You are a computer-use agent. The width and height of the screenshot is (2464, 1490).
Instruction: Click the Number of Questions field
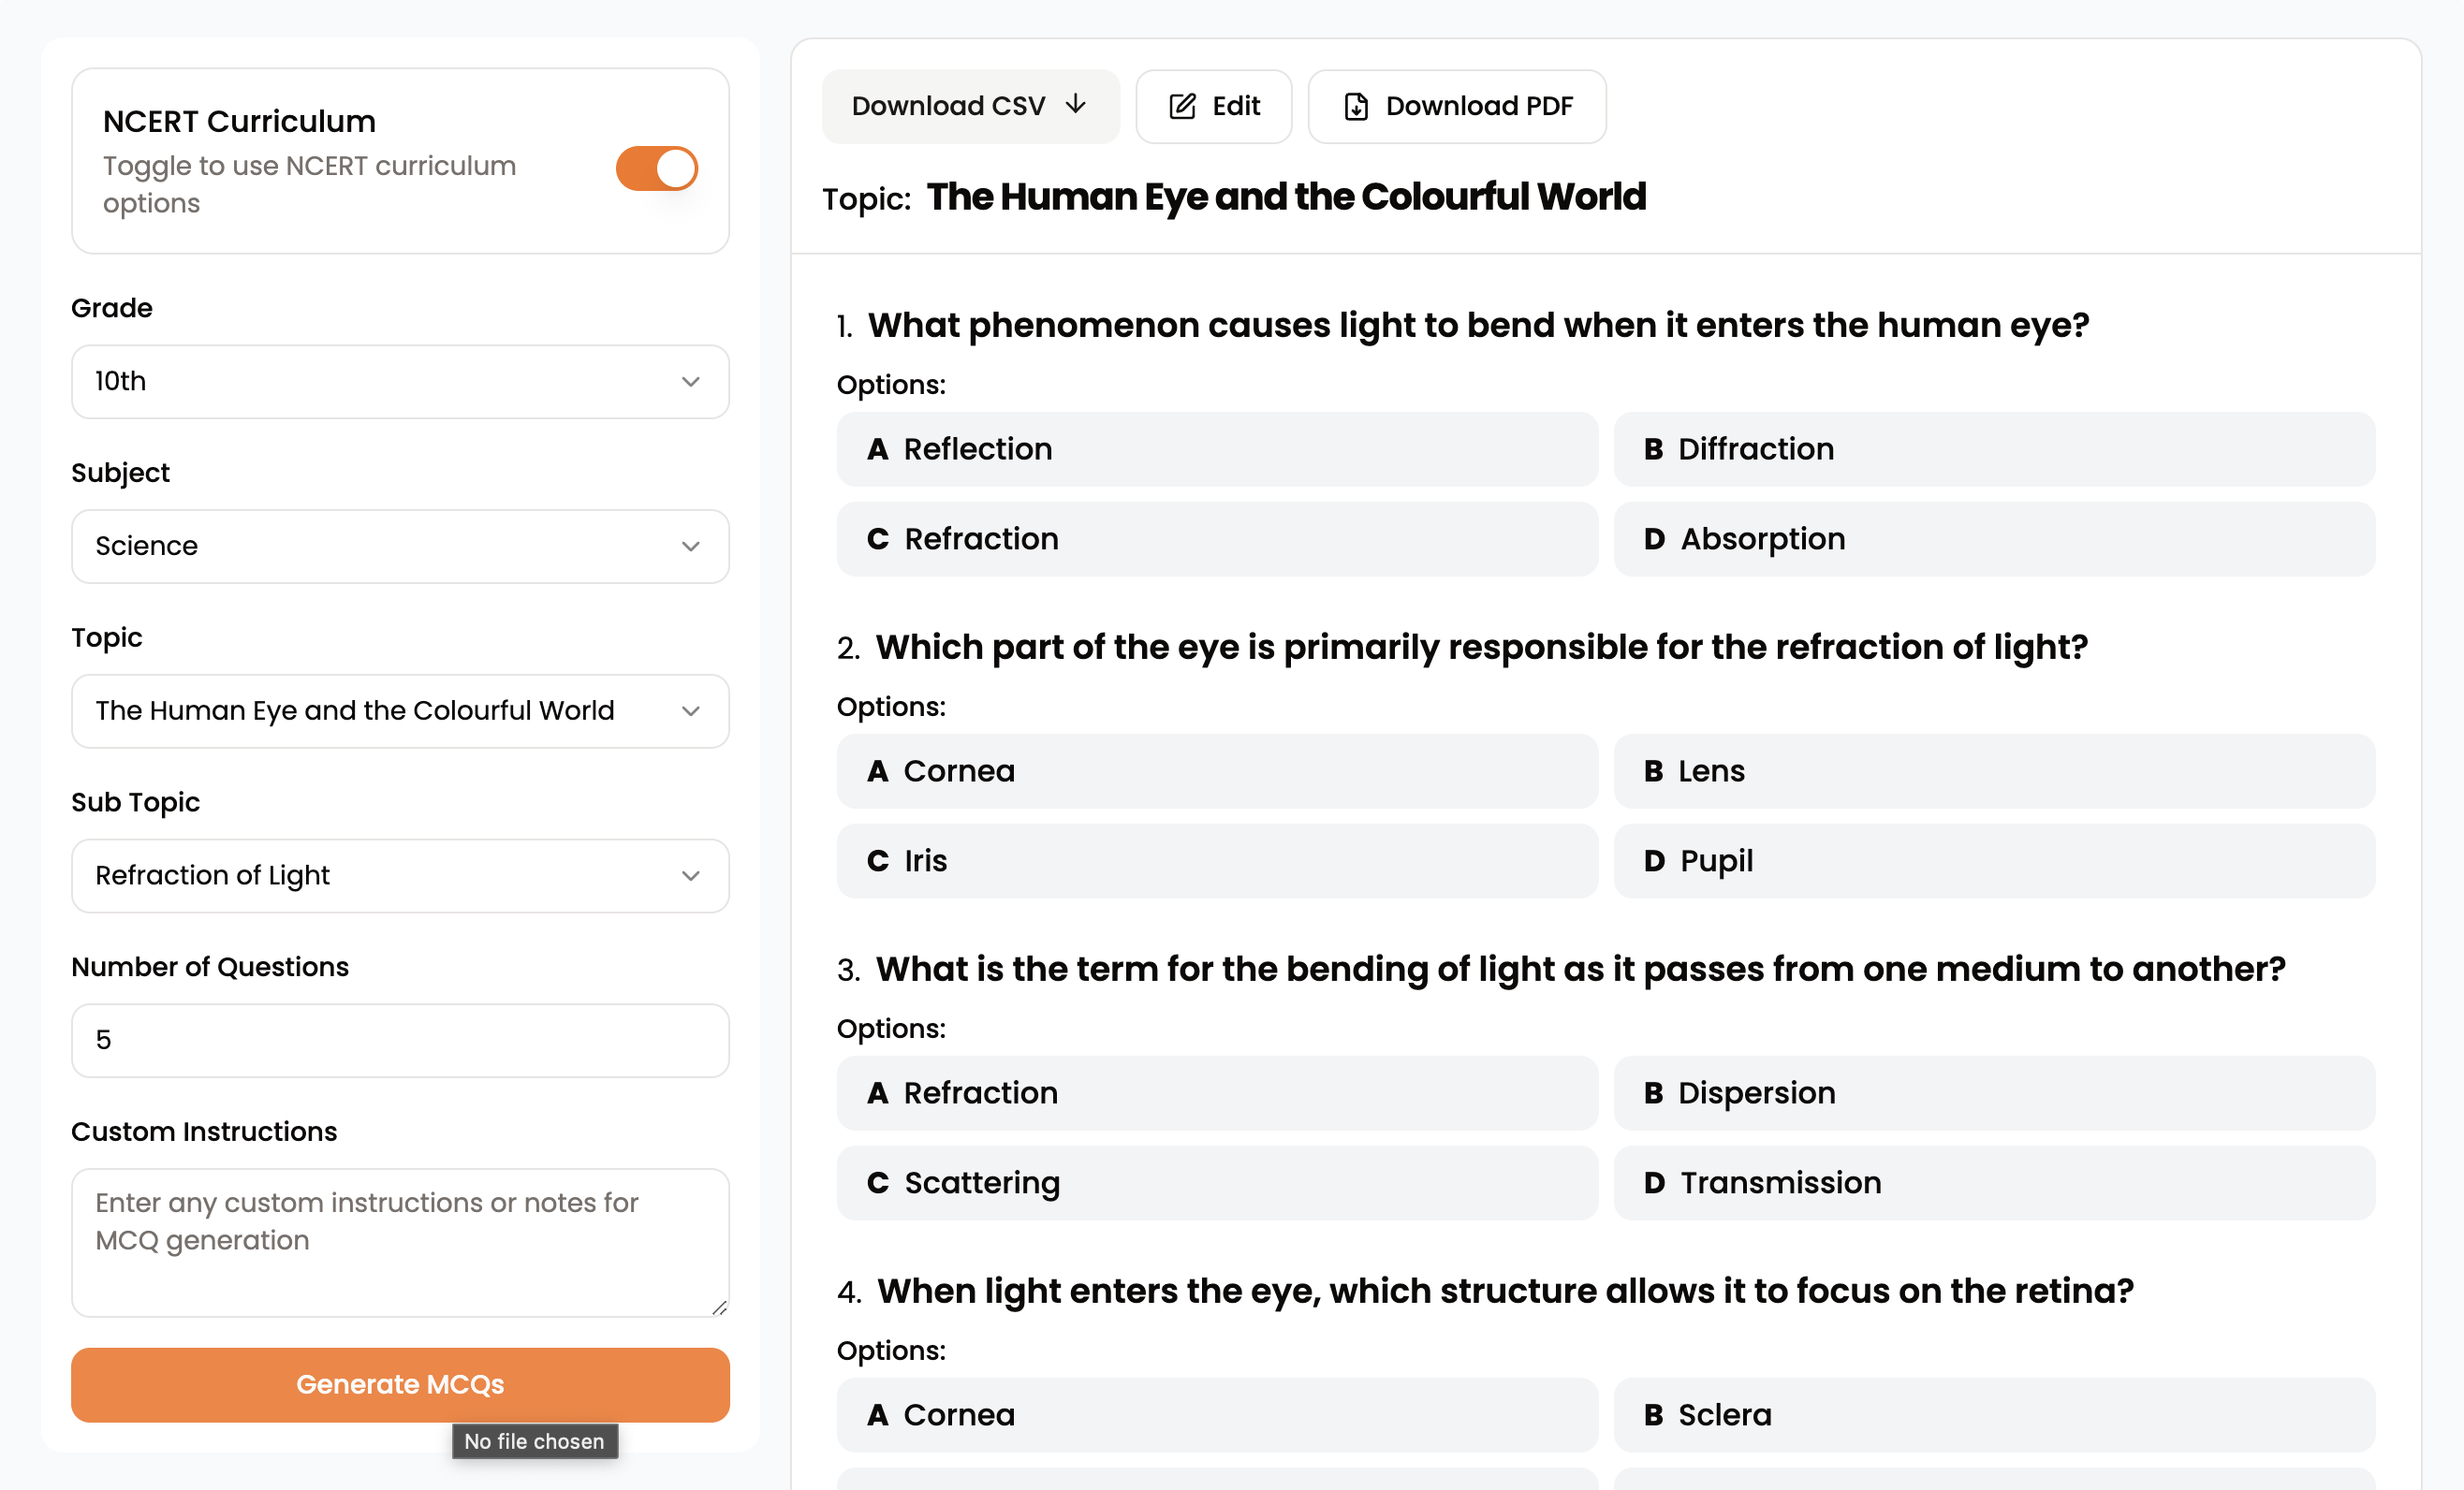[400, 1040]
